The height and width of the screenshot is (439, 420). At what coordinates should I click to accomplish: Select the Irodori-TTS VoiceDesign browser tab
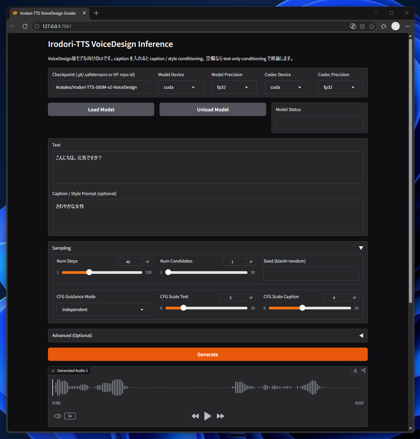click(49, 13)
